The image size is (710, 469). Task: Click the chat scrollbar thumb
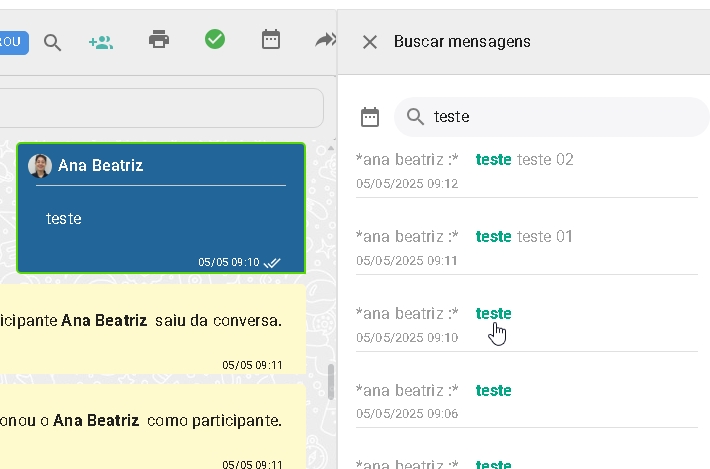point(331,382)
